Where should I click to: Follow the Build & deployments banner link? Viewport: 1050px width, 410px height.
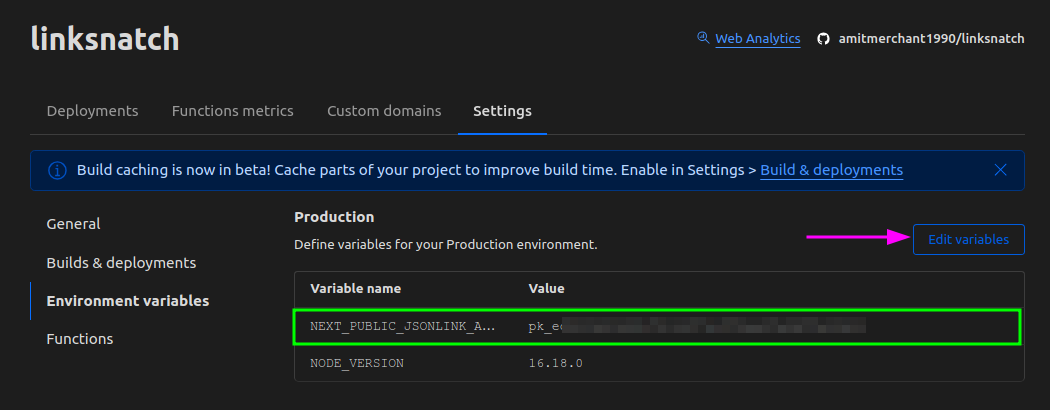point(832,170)
